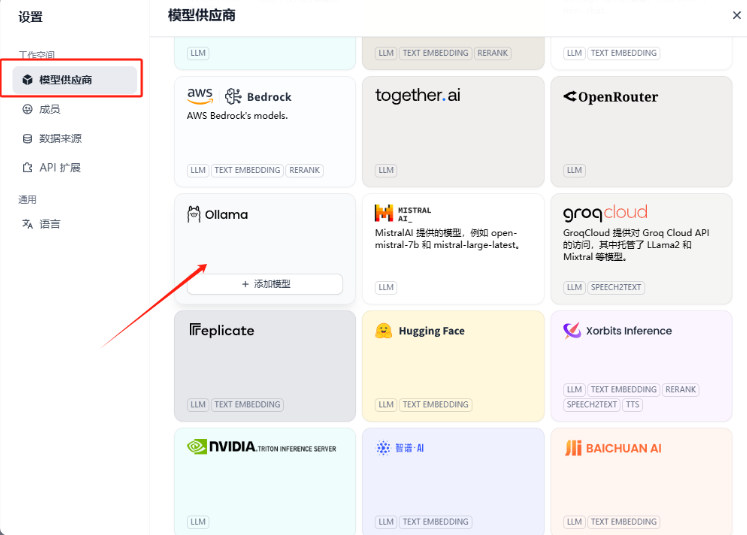Click the 设置 title text
747x535 pixels.
30,17
